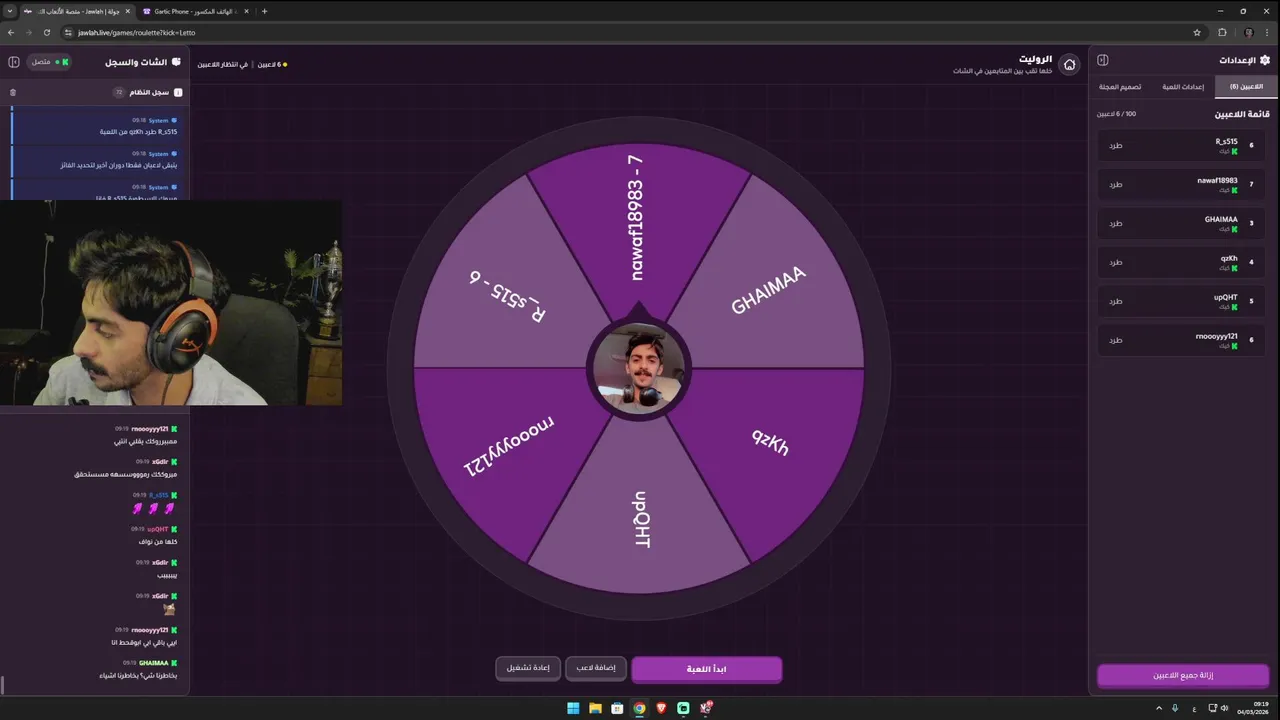This screenshot has width=1280, height=720.
Task: Start the game with ابدأ اللعبة
Action: tap(706, 669)
